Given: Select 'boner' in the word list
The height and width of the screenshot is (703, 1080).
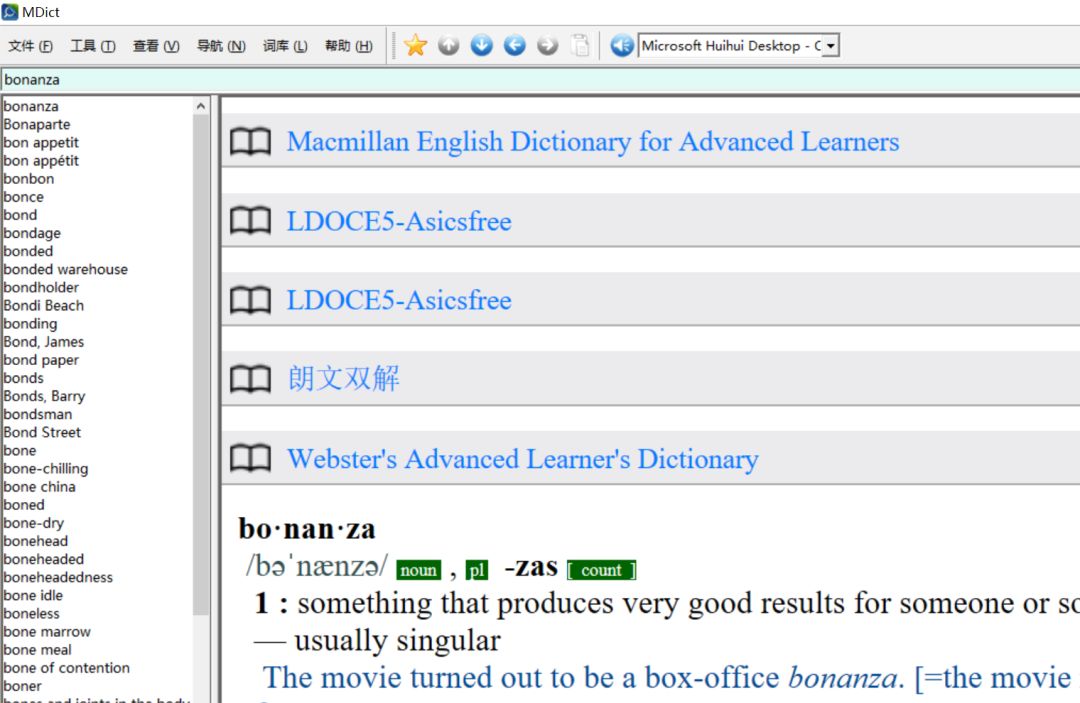Looking at the screenshot, I should (23, 686).
